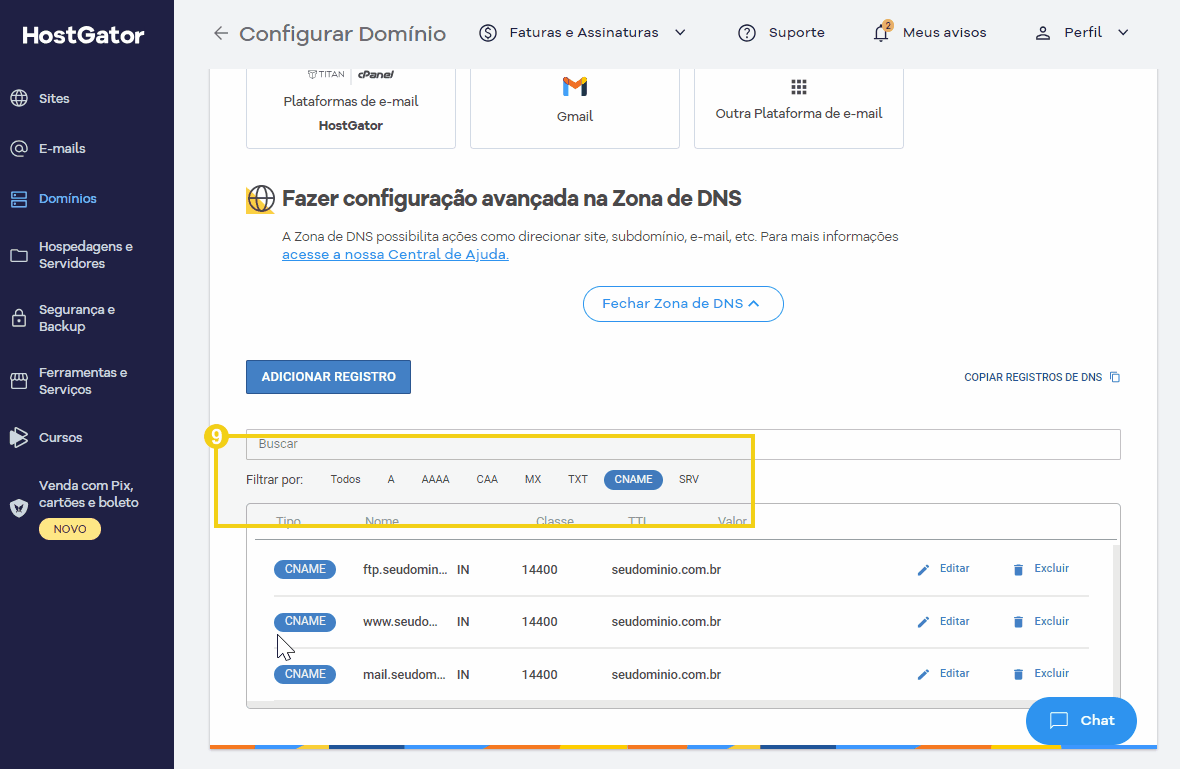This screenshot has height=769, width=1180.
Task: Filter records by AAAA
Action: (435, 479)
